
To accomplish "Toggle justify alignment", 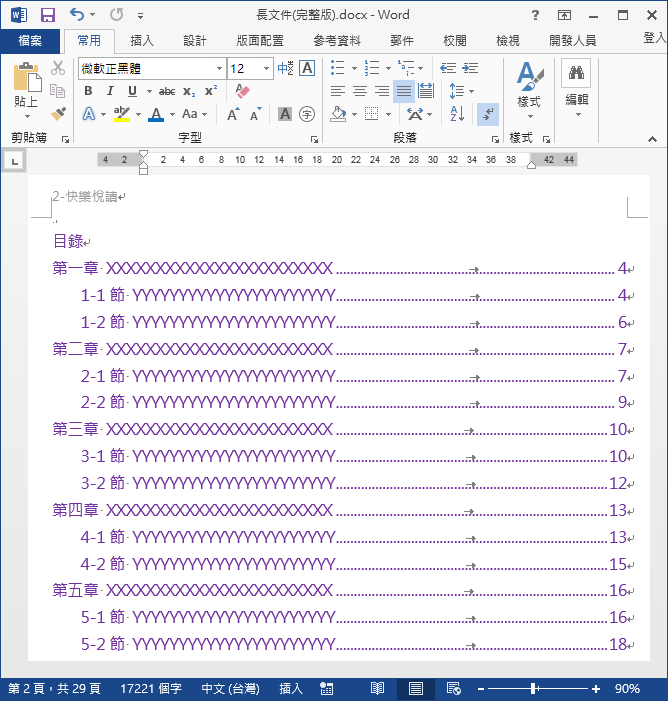I will coord(404,91).
